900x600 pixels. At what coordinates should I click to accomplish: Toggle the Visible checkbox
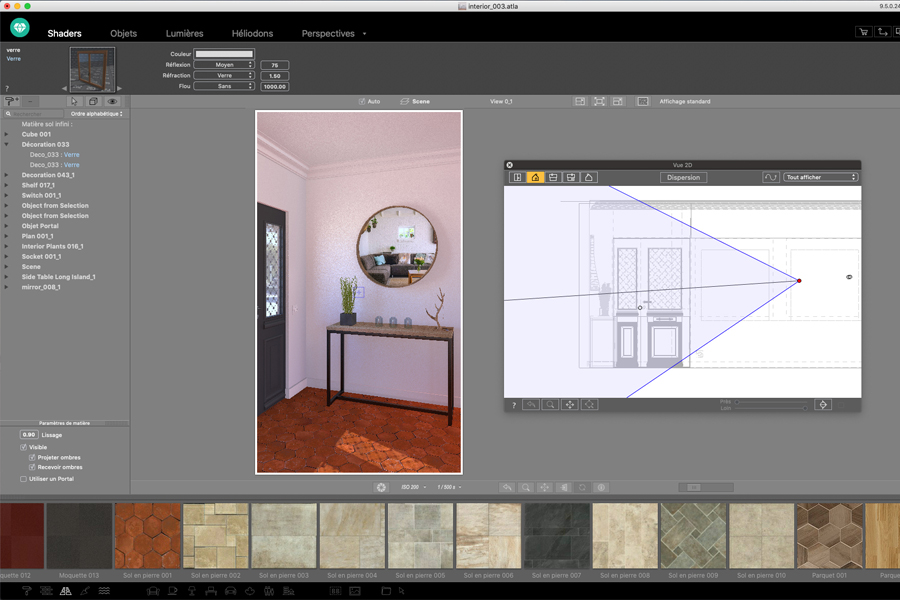[x=24, y=447]
